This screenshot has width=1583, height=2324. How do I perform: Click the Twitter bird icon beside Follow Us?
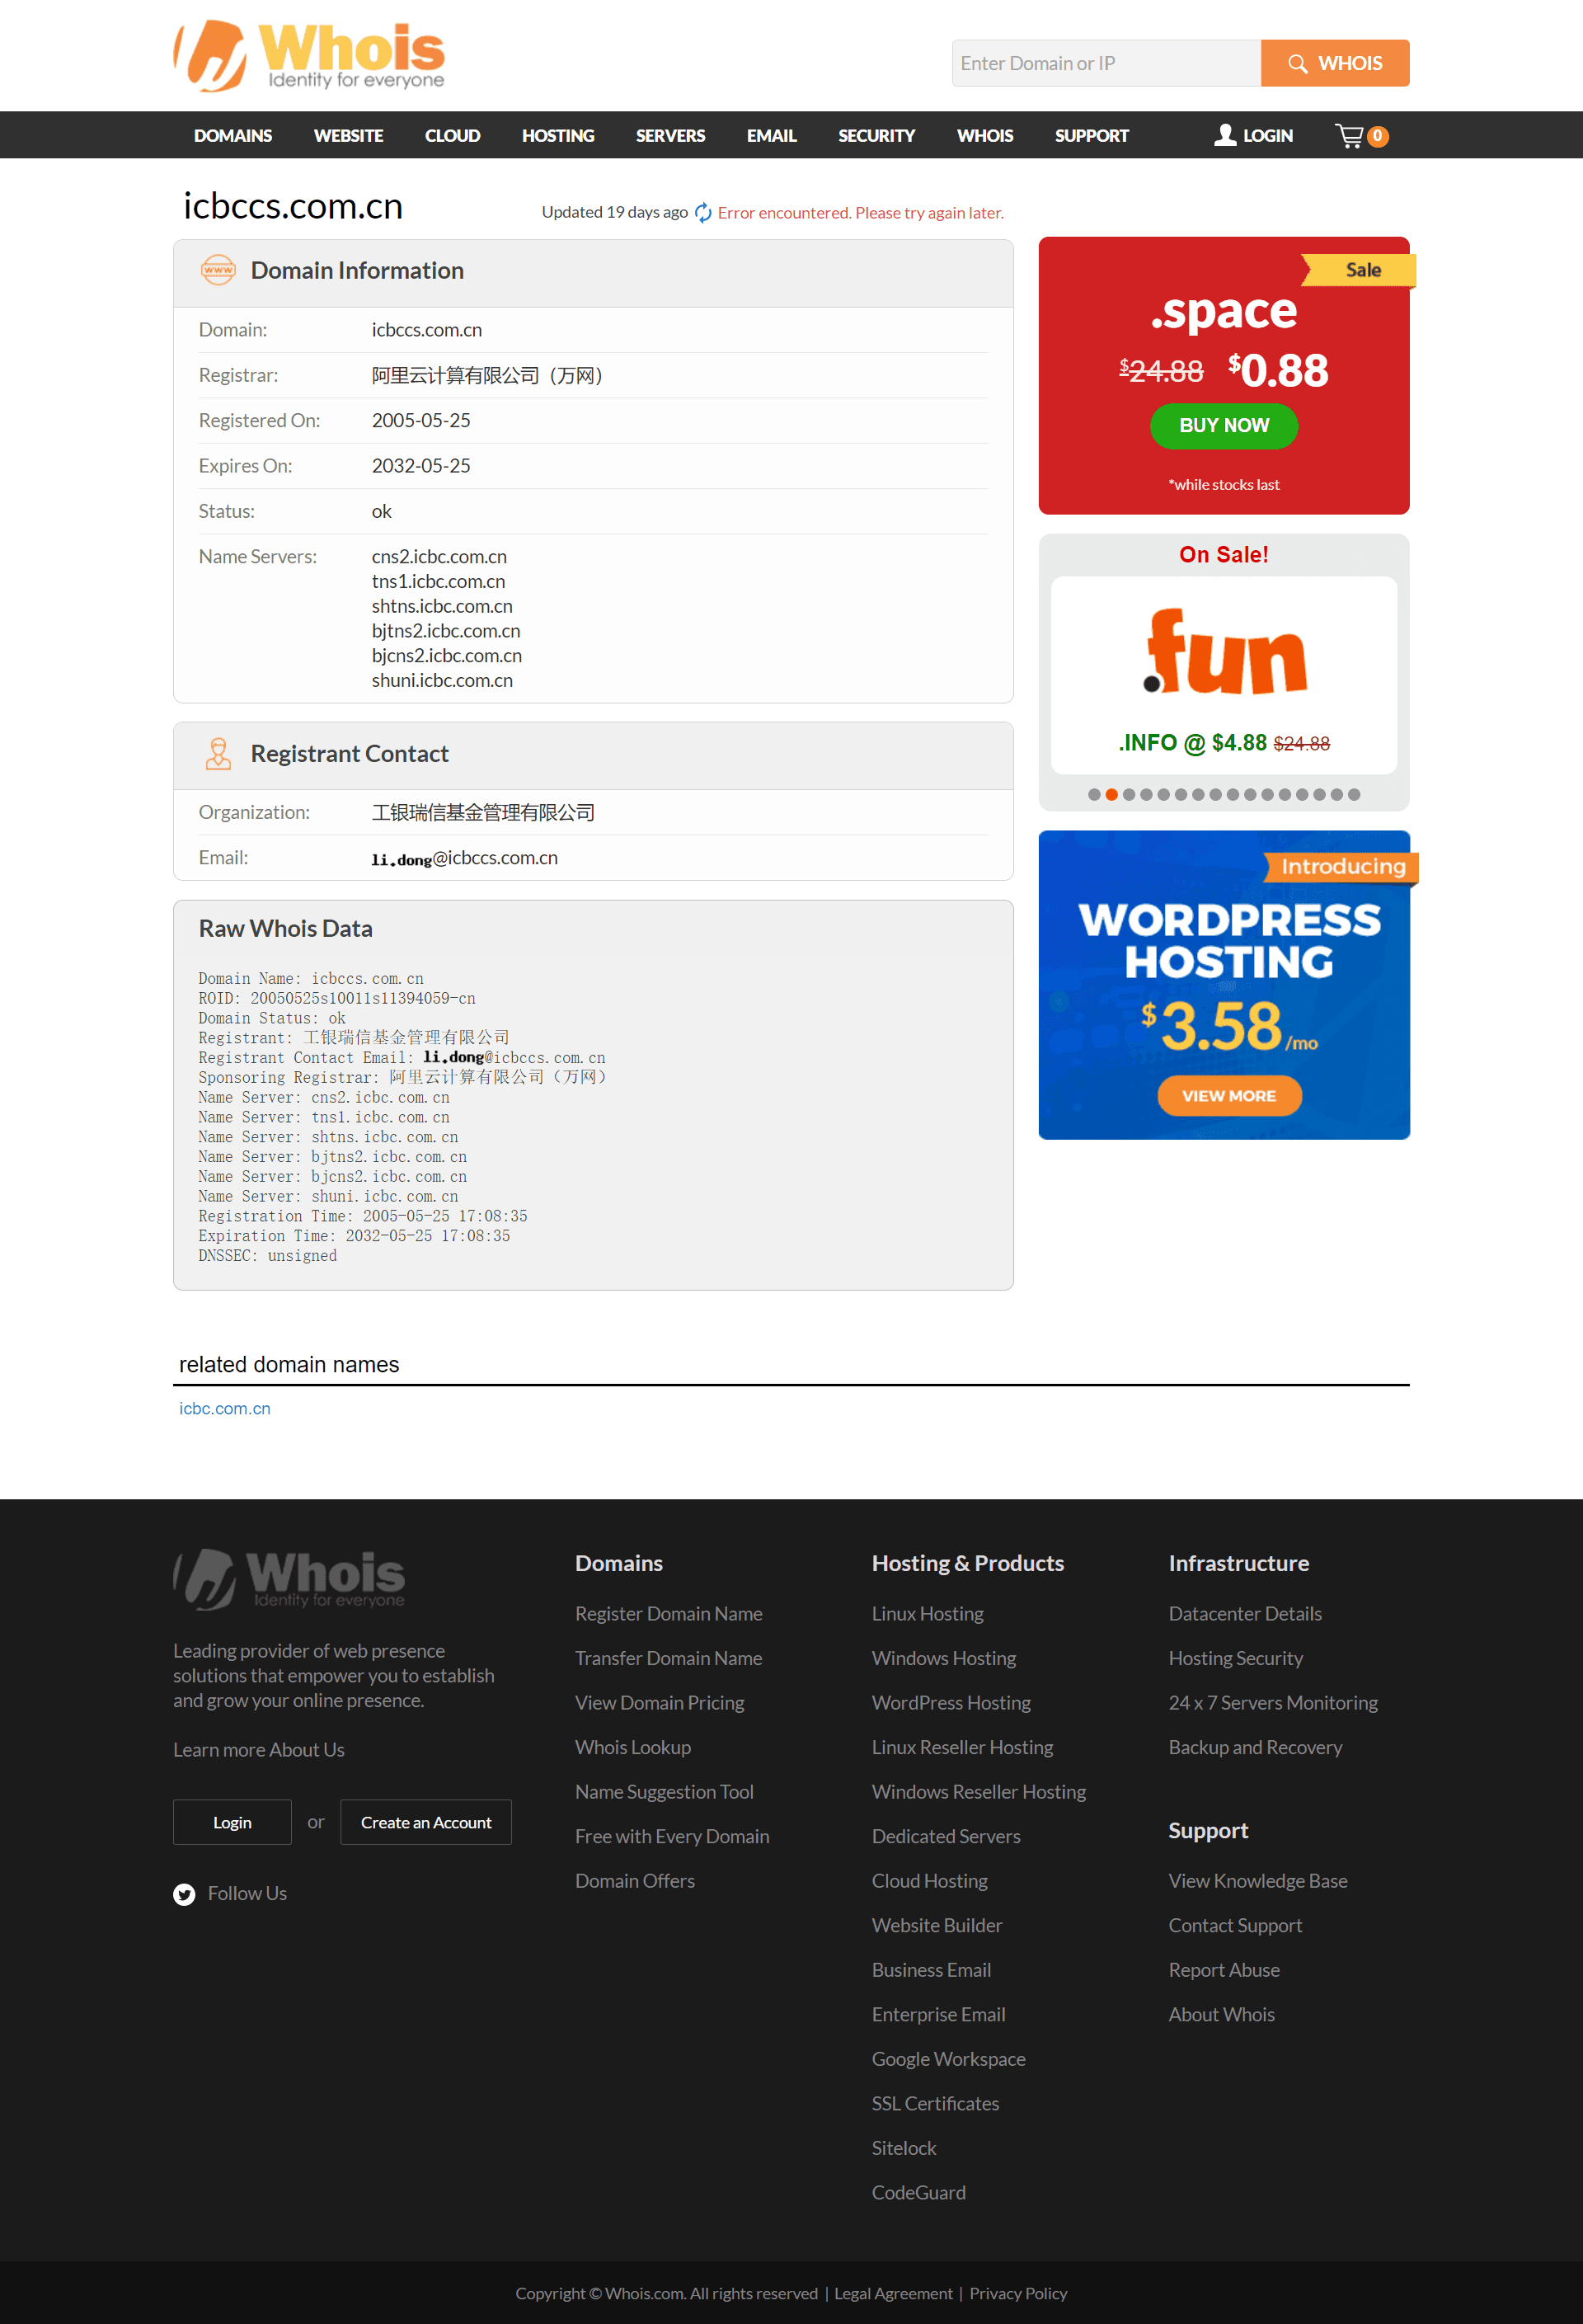pos(184,1894)
